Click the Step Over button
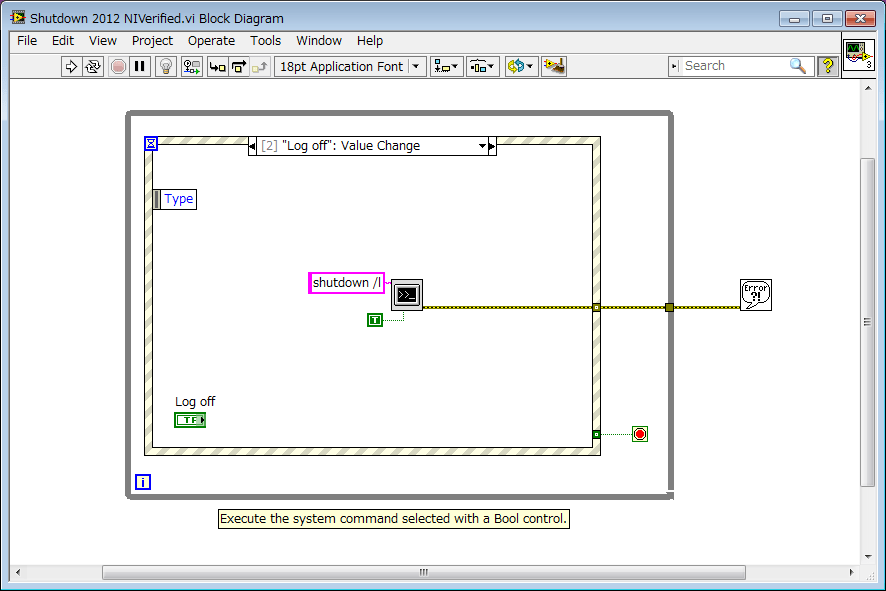 point(239,67)
